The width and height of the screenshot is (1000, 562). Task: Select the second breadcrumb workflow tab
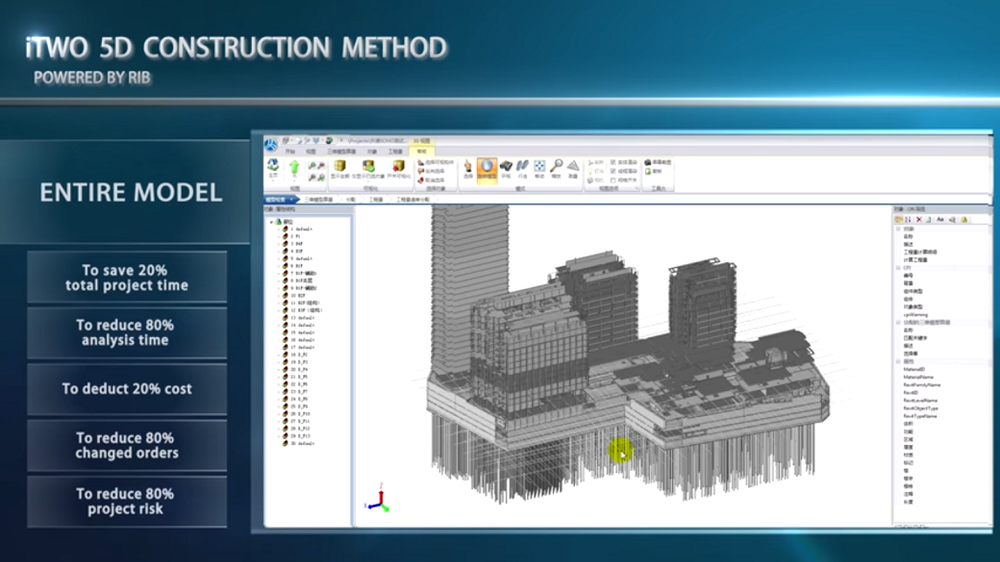(x=318, y=199)
